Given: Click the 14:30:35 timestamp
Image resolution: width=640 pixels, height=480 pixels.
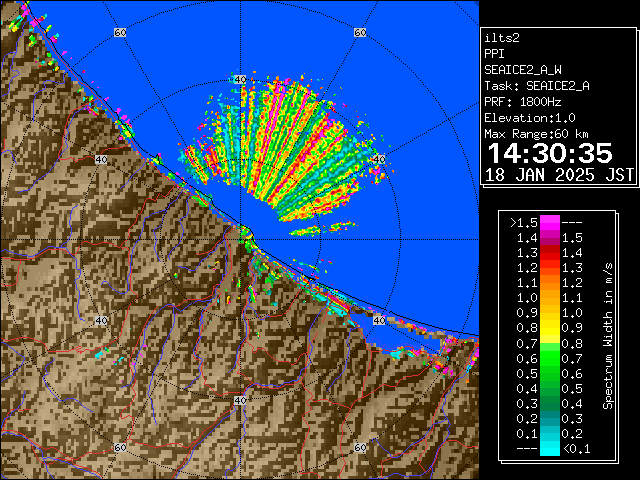Looking at the screenshot, I should click(550, 153).
